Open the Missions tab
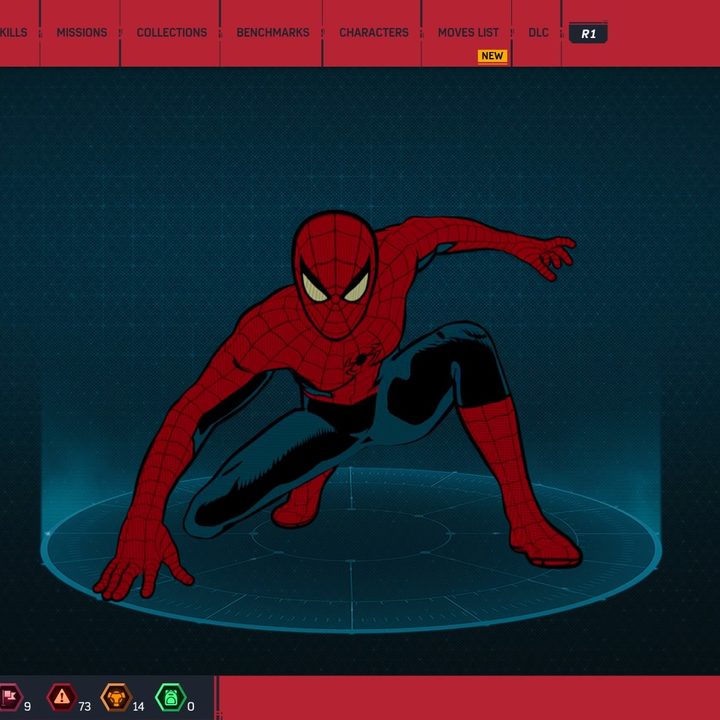 click(82, 33)
